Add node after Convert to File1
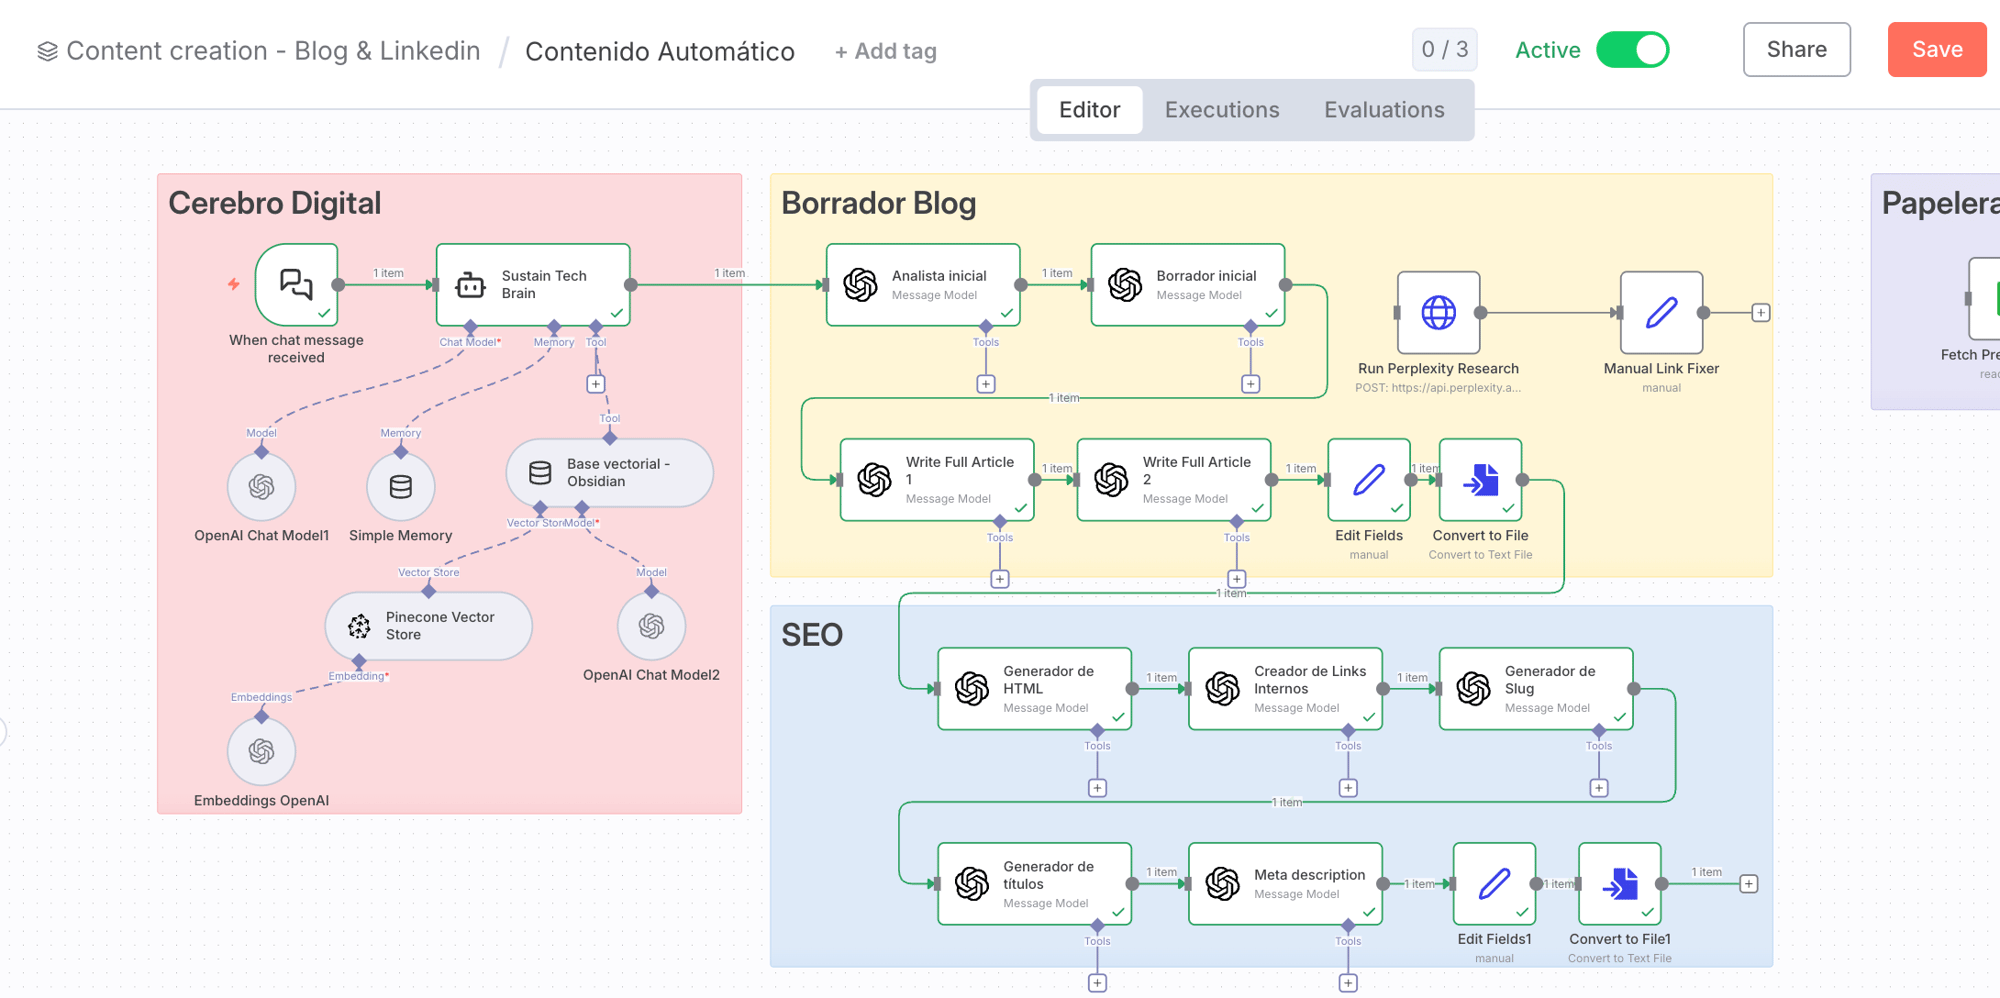 pos(1748,884)
